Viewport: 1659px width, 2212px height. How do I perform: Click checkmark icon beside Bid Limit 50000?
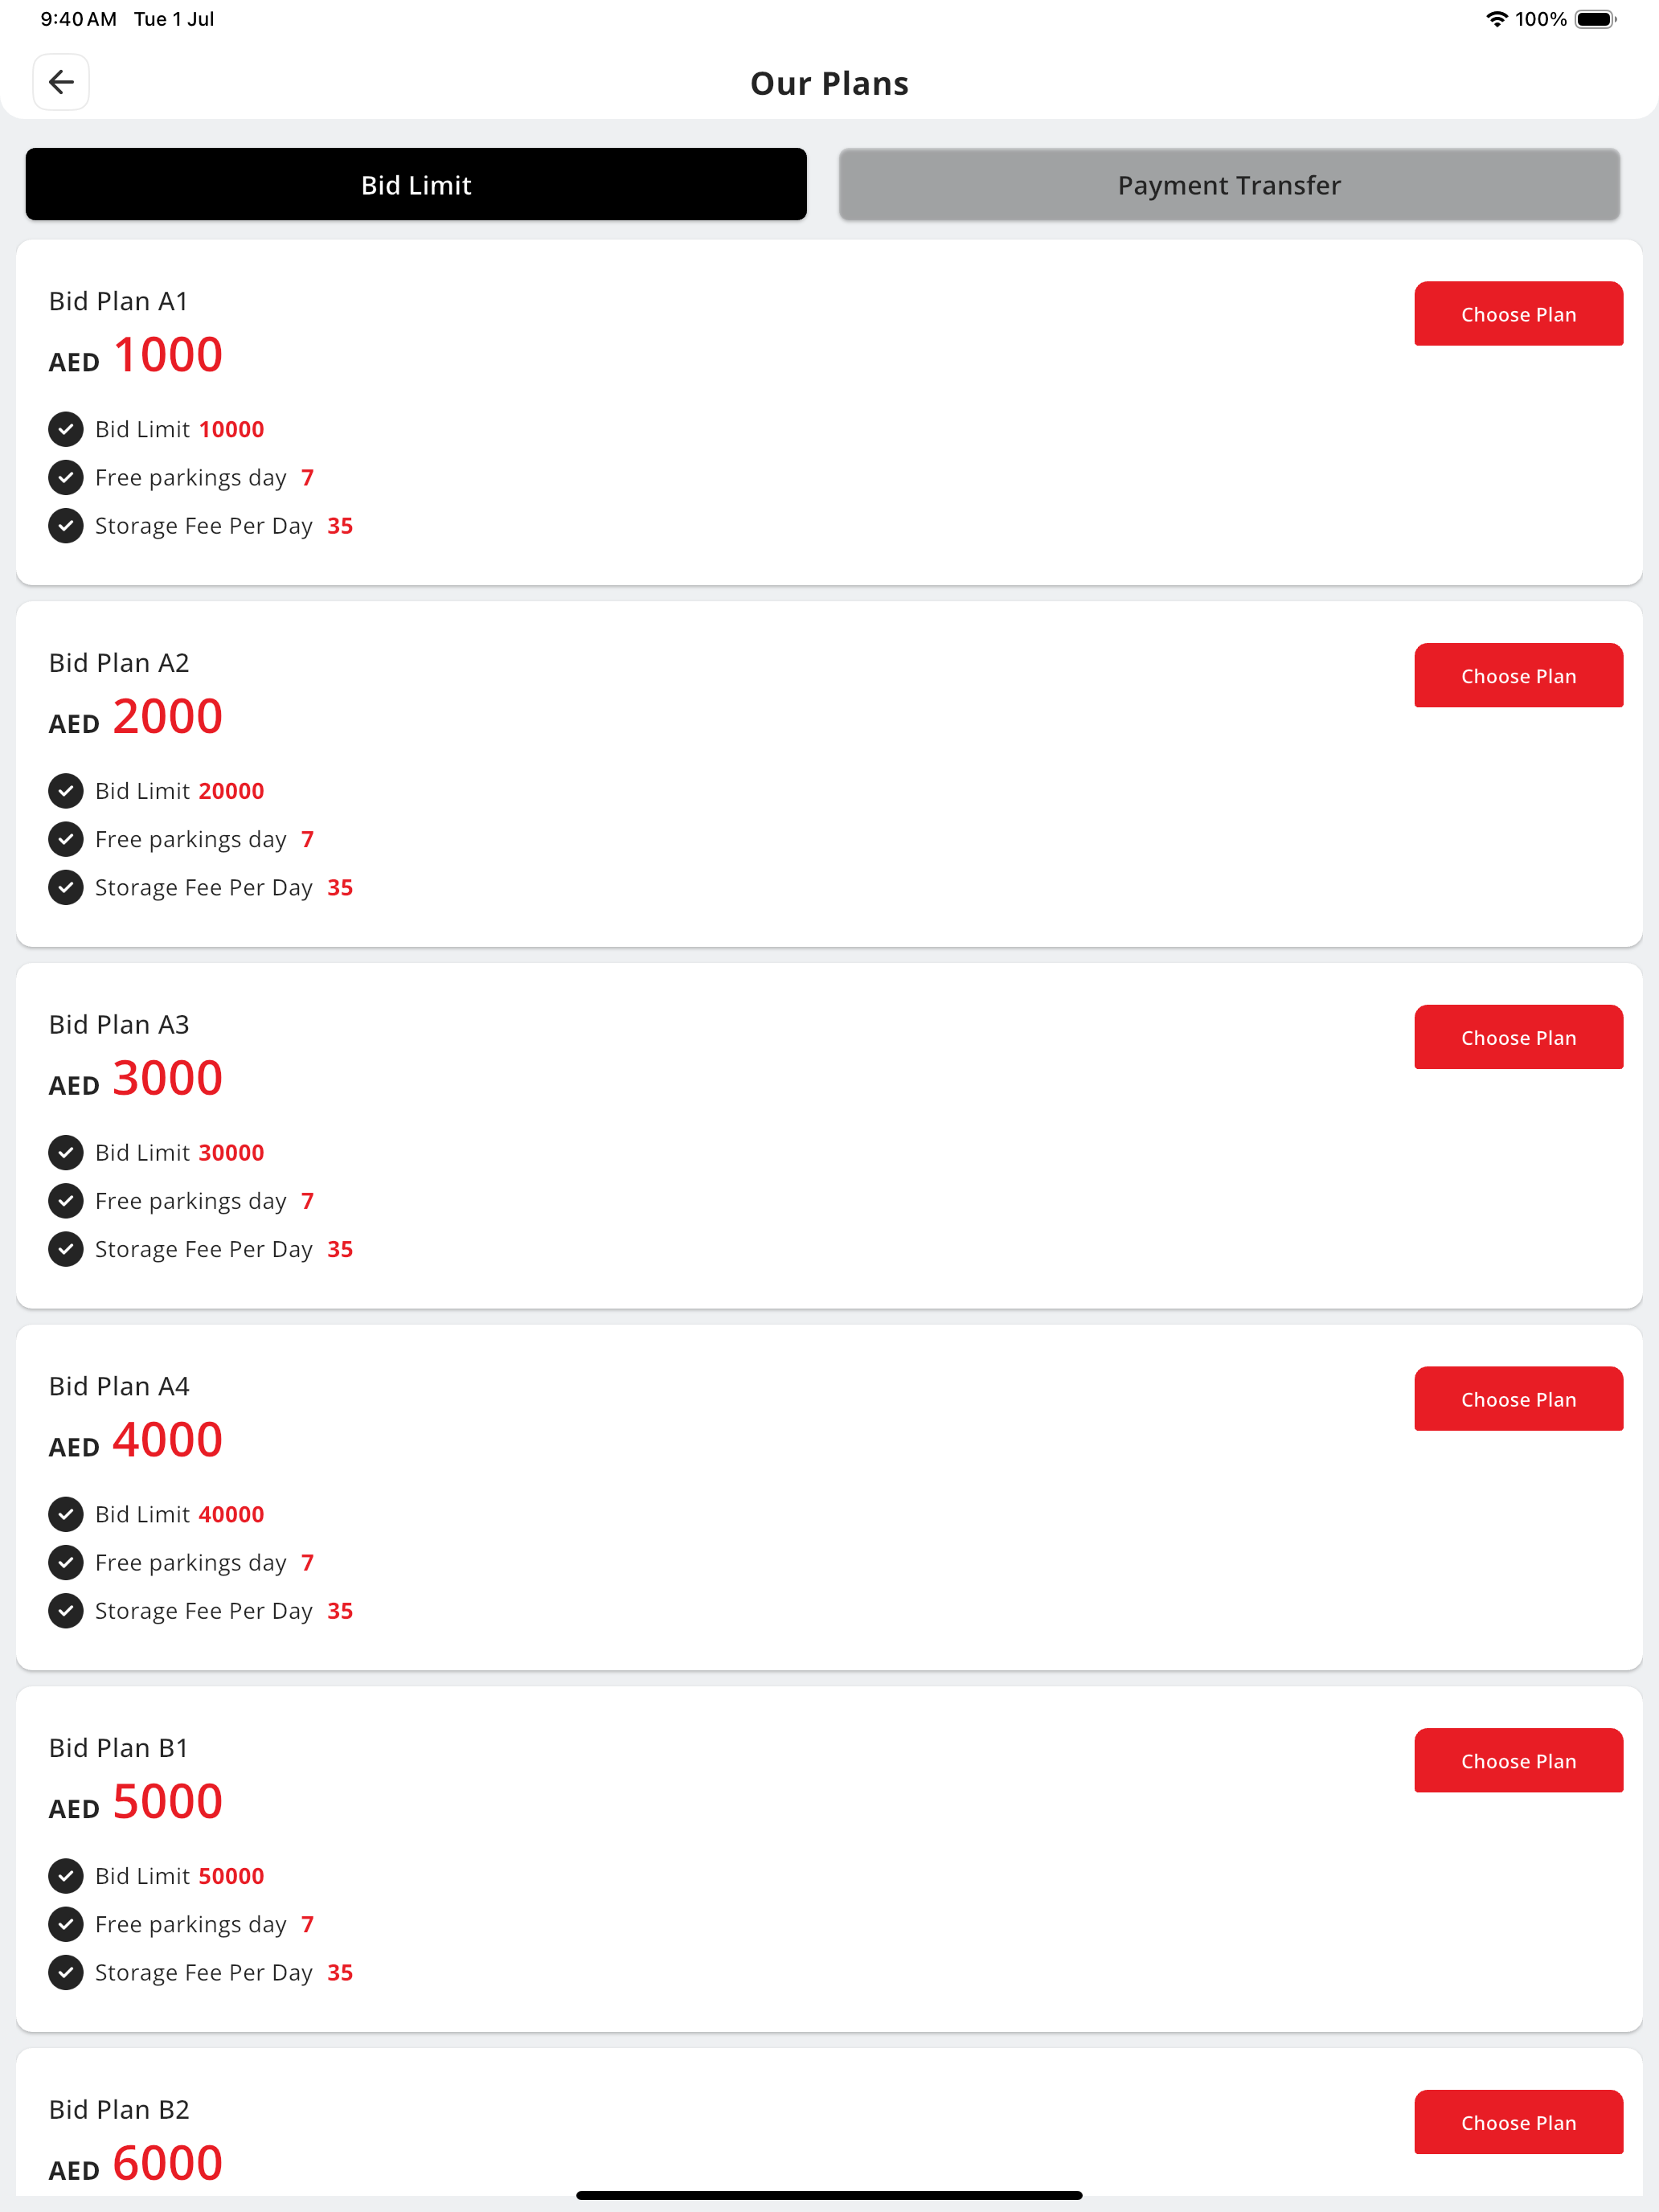tap(66, 1876)
